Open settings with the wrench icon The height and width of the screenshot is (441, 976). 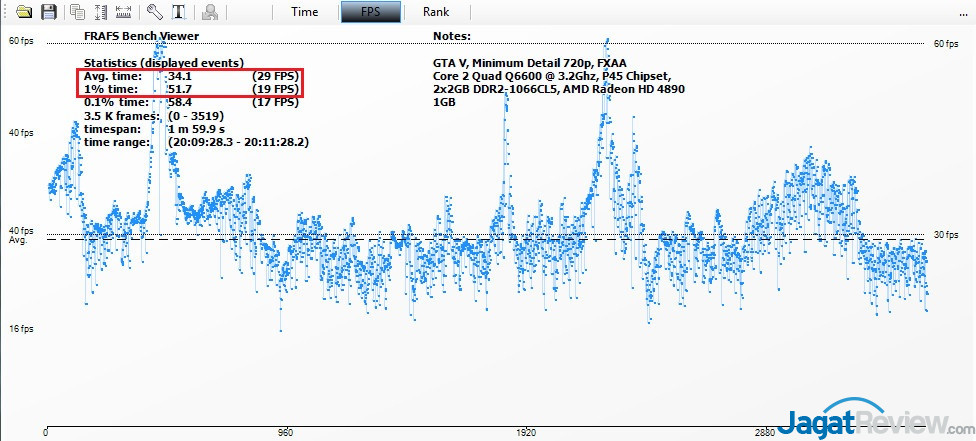point(155,13)
